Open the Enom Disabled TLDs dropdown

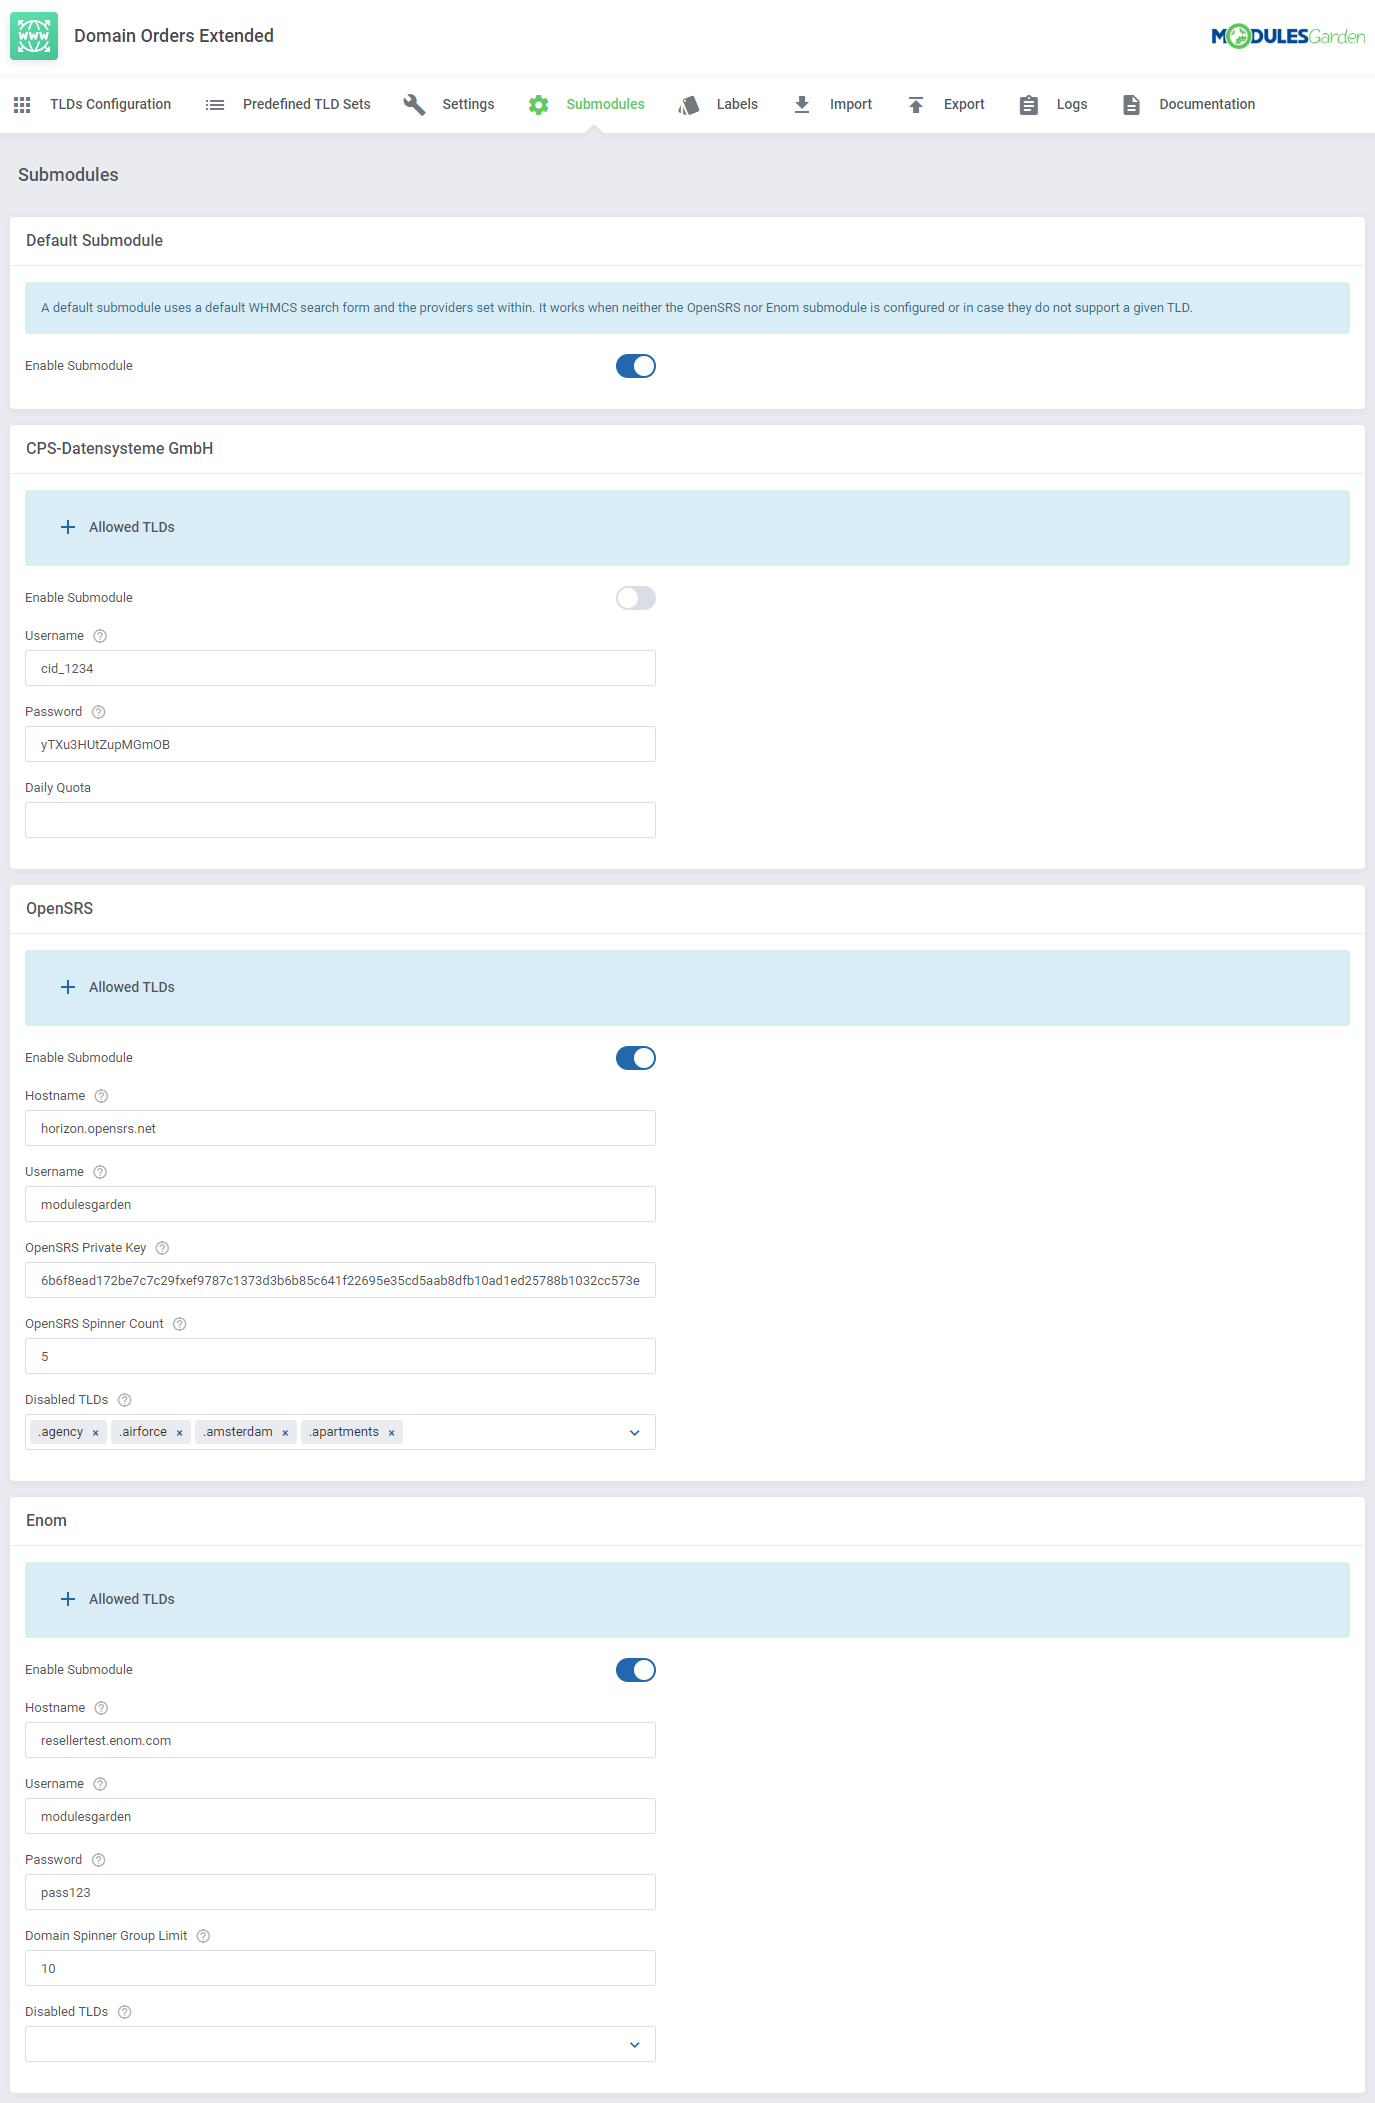(634, 2045)
